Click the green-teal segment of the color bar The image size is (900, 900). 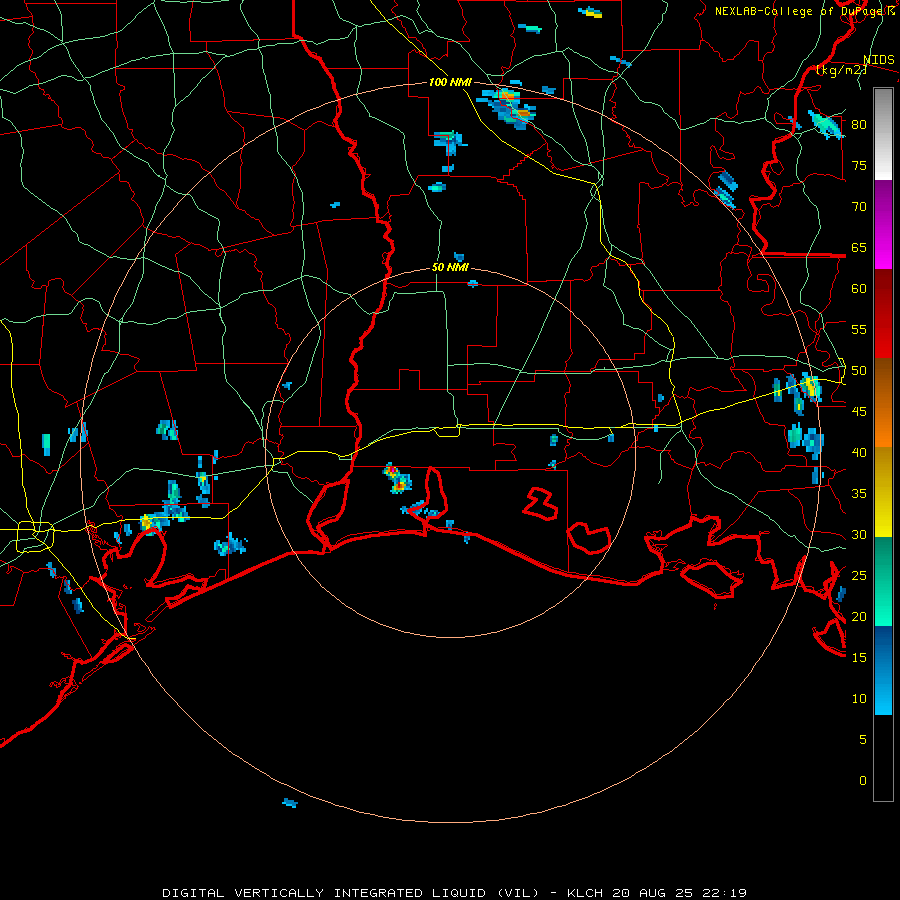coord(883,581)
